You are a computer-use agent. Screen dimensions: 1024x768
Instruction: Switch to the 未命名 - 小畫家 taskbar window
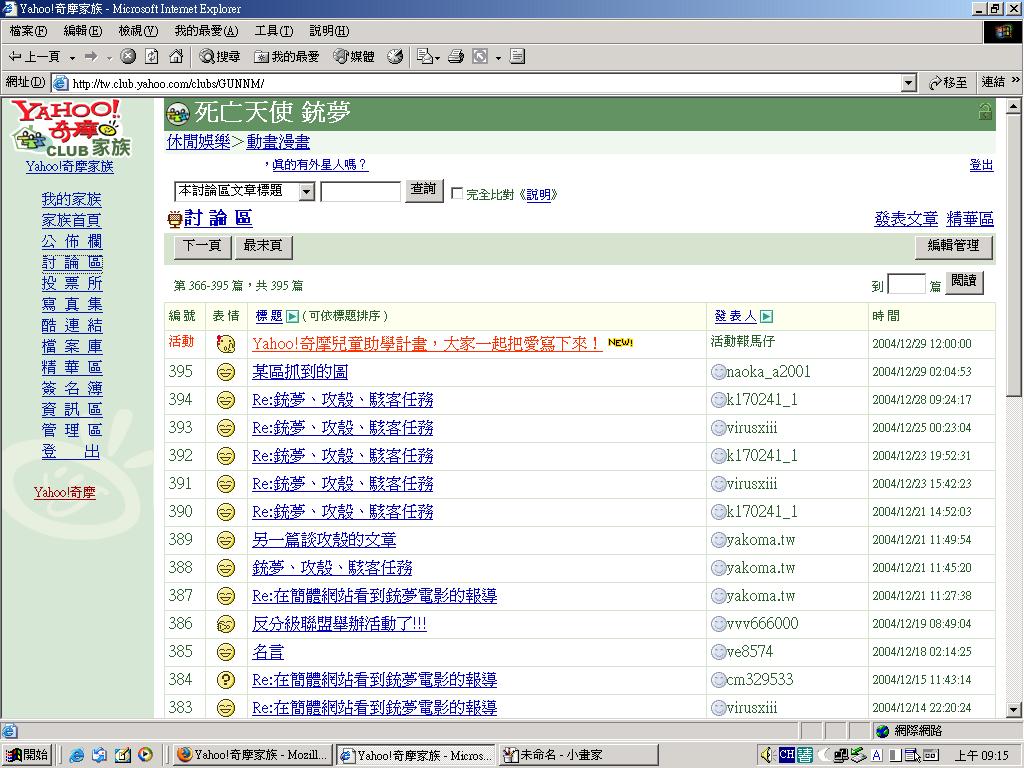578,755
